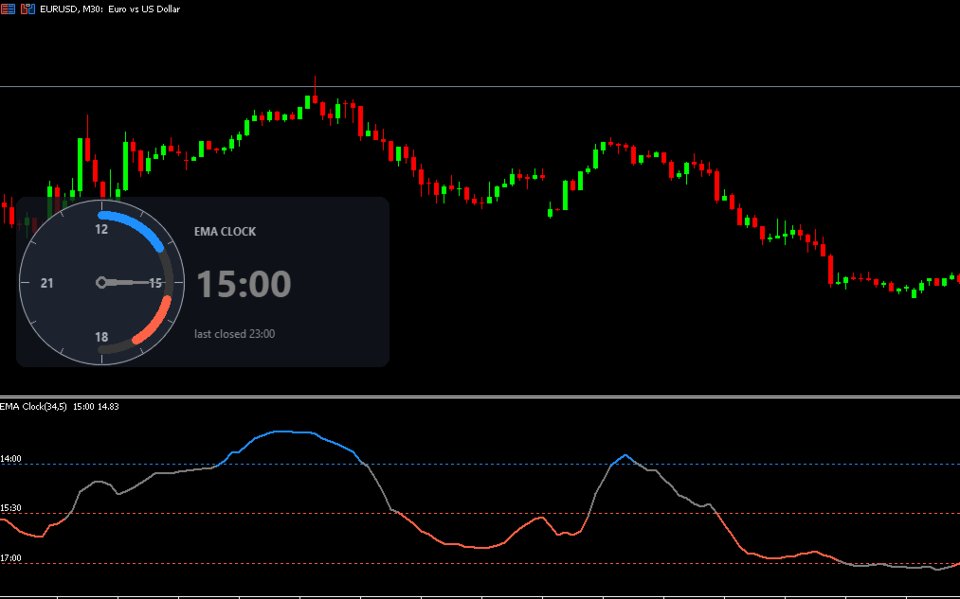Click the clock hand center hub

point(102,282)
